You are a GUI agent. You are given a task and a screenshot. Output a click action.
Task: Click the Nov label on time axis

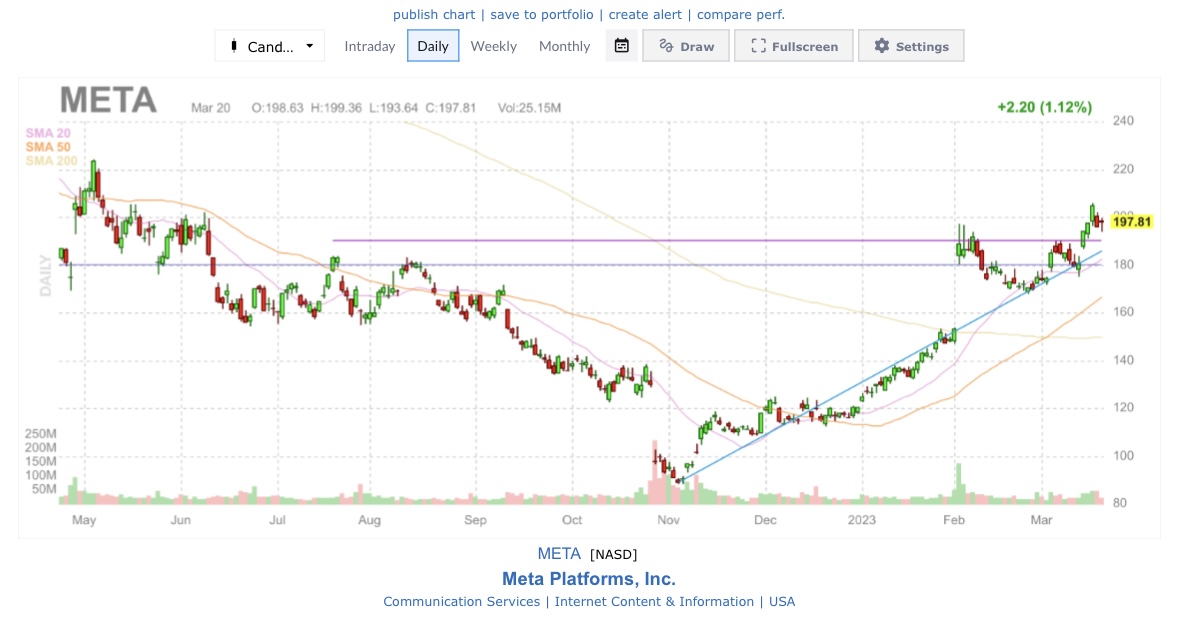[x=668, y=520]
